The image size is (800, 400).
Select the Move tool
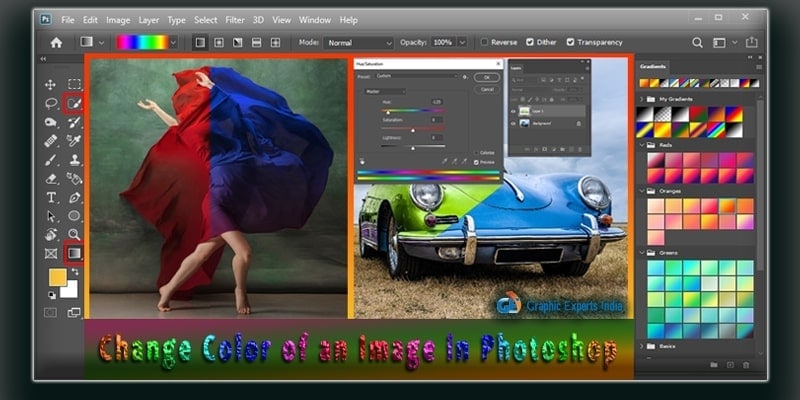pyautogui.click(x=51, y=85)
